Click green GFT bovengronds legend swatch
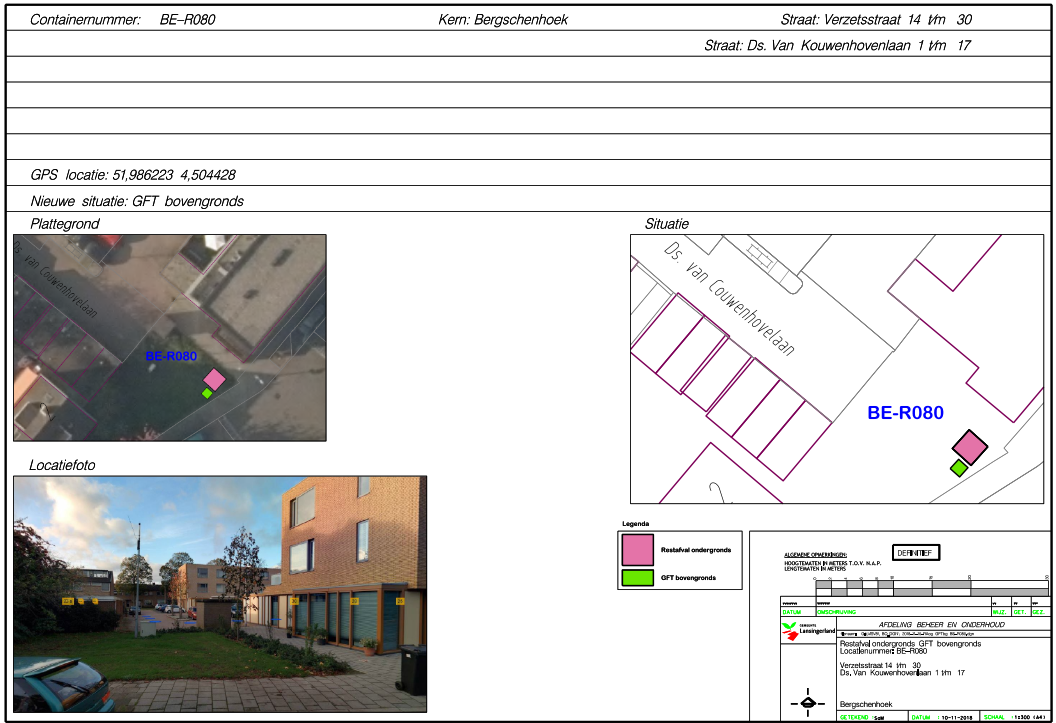Screen dimensions: 1056x723 [637, 577]
